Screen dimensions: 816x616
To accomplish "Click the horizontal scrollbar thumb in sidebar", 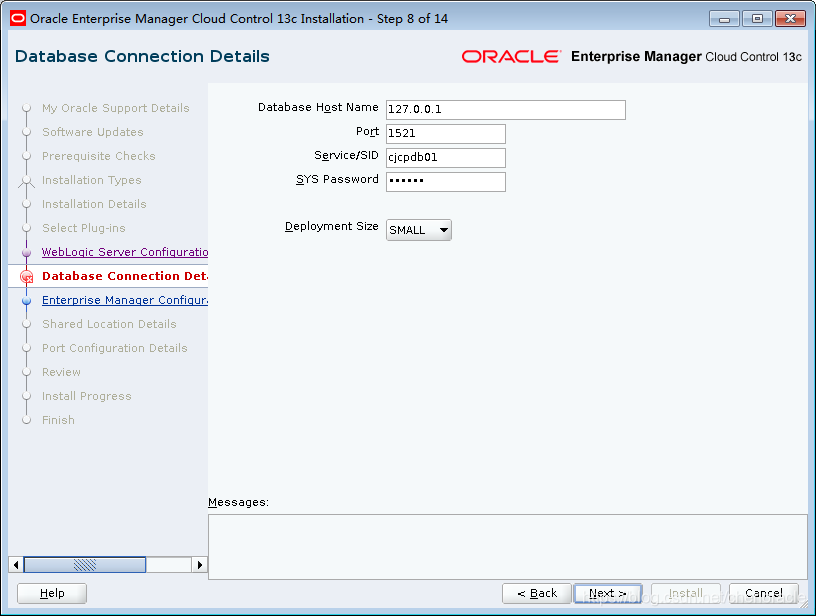I will (85, 564).
